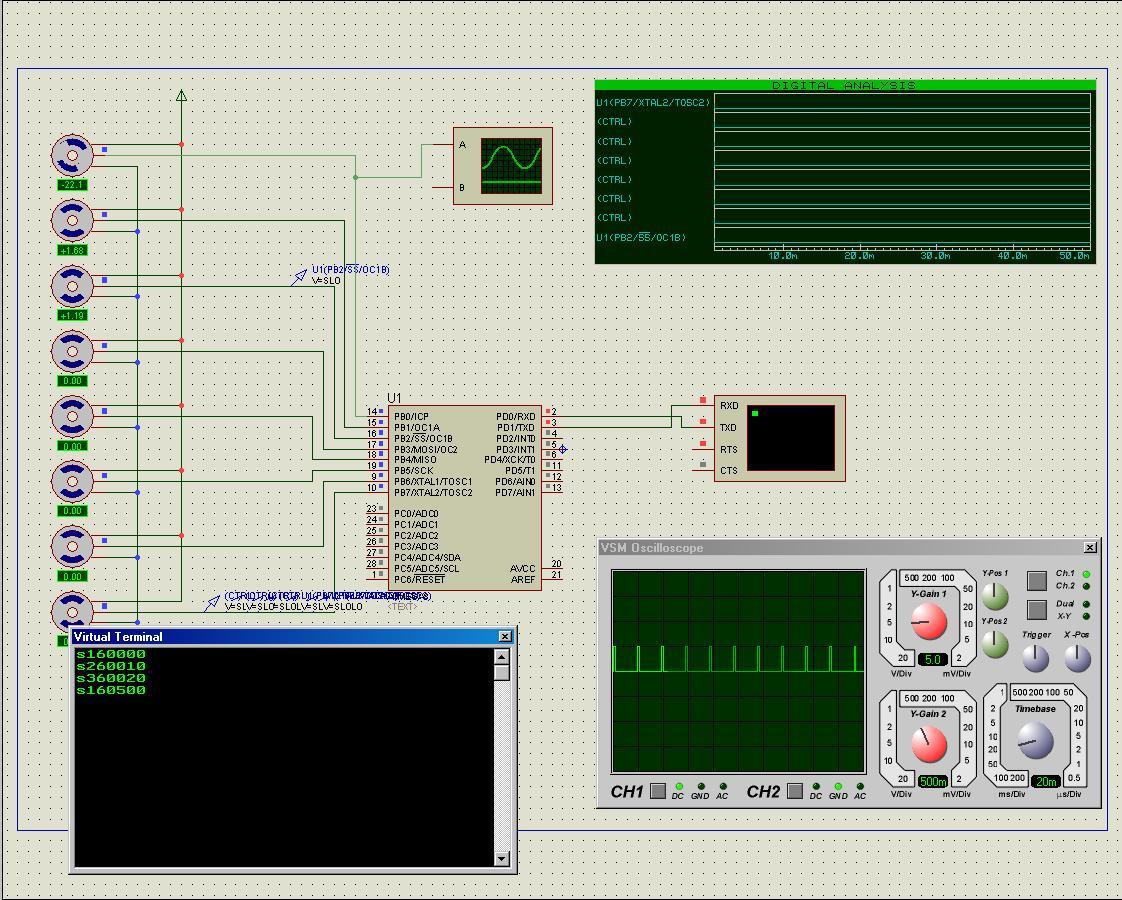
Task: Click the servo motor reading +1.19
Action: [x=72, y=286]
